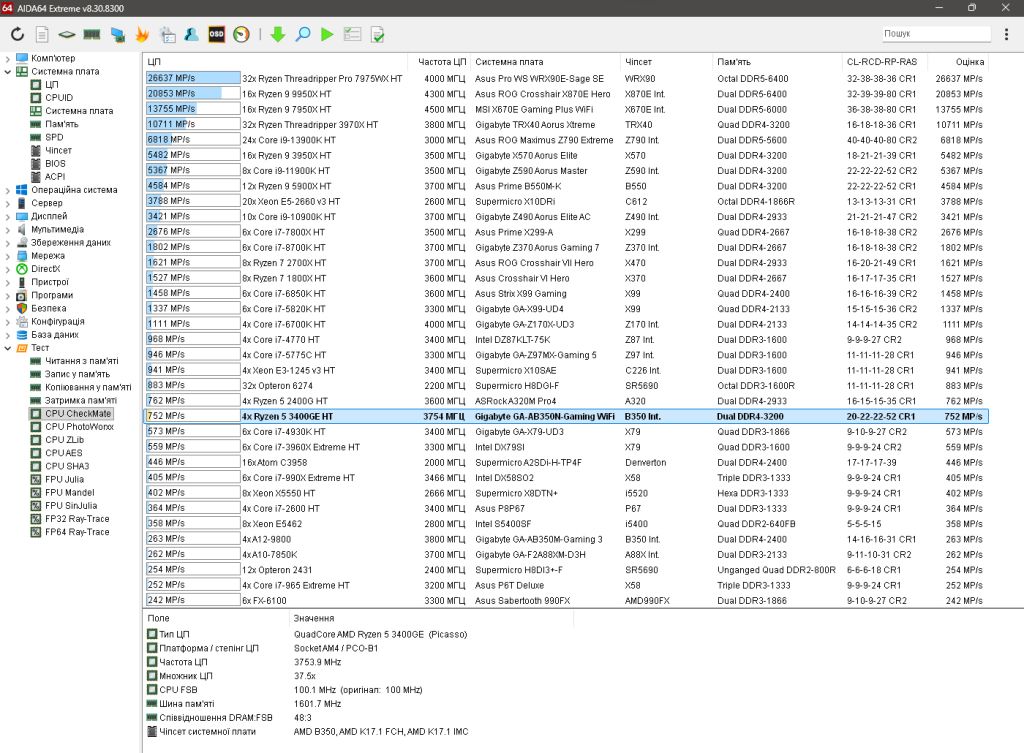Image resolution: width=1024 pixels, height=753 pixels.
Task: Sort by the CL-RCD-RP-RAS column header
Action: coord(882,61)
